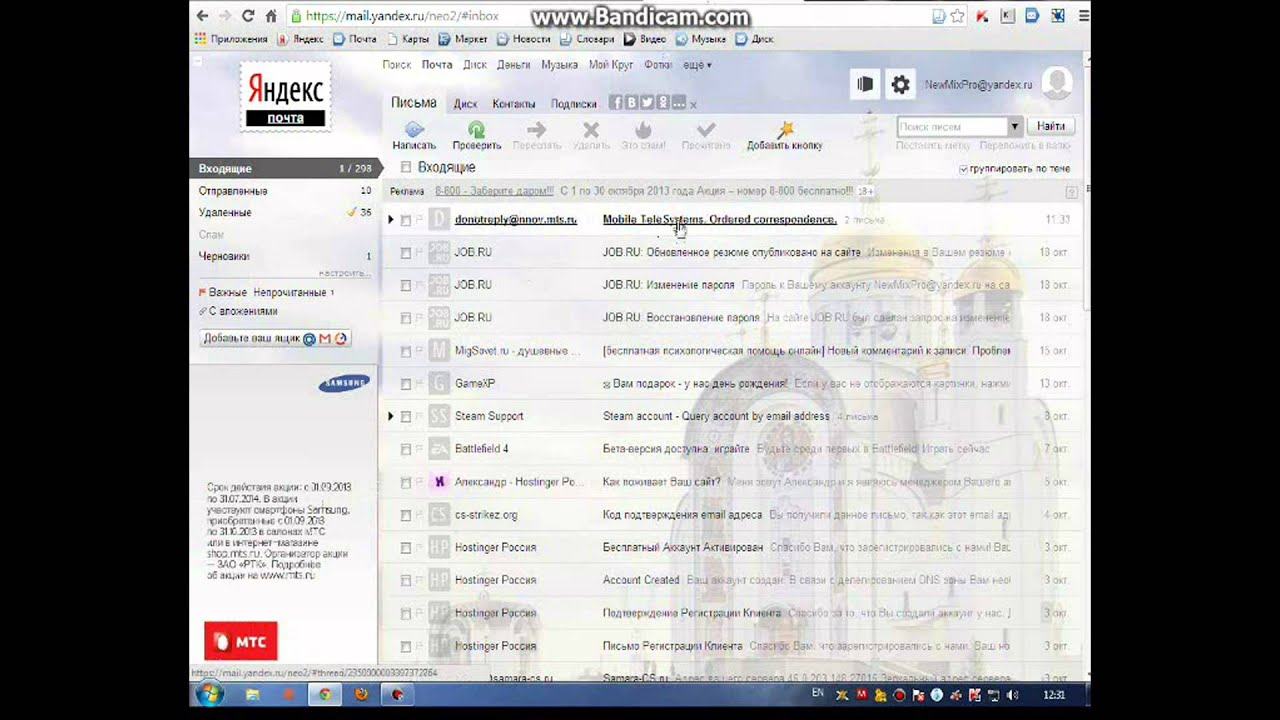Image resolution: width=1280 pixels, height=720 pixels.
Task: Go back using browser back arrow
Action: point(203,16)
